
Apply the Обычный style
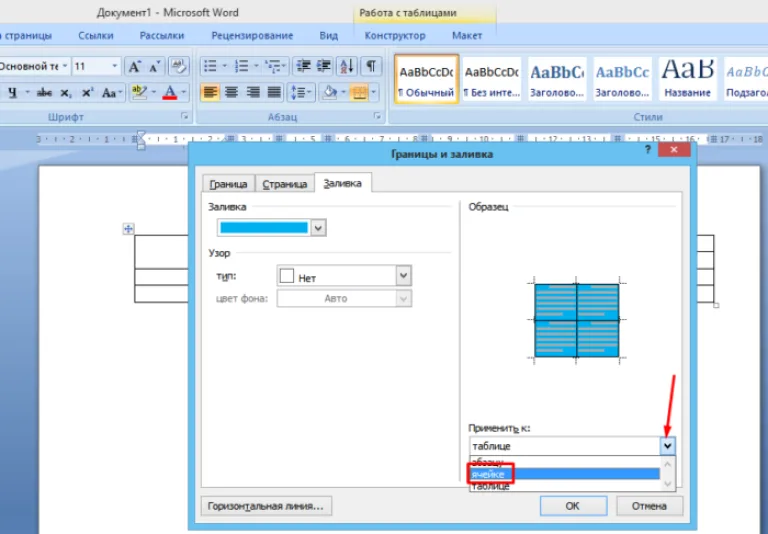click(x=426, y=79)
